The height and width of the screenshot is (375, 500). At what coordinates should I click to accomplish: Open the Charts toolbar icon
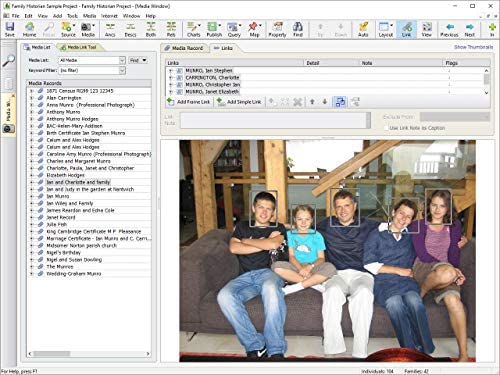pyautogui.click(x=193, y=29)
